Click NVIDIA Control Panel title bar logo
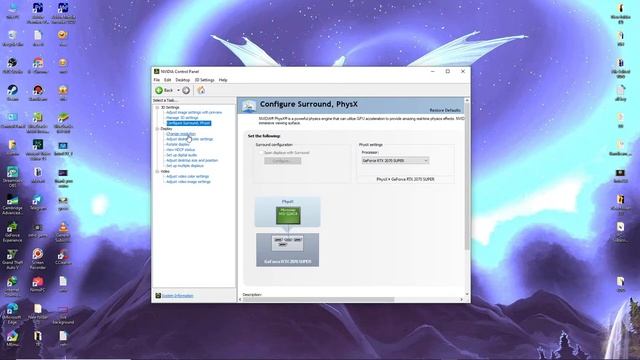 coord(156,71)
